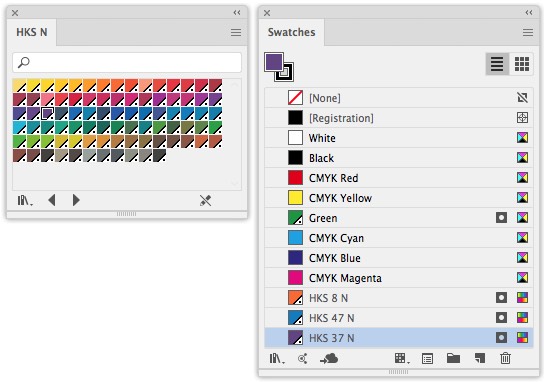Close the Swatches panel
This screenshot has width=544, height=382.
[267, 13]
